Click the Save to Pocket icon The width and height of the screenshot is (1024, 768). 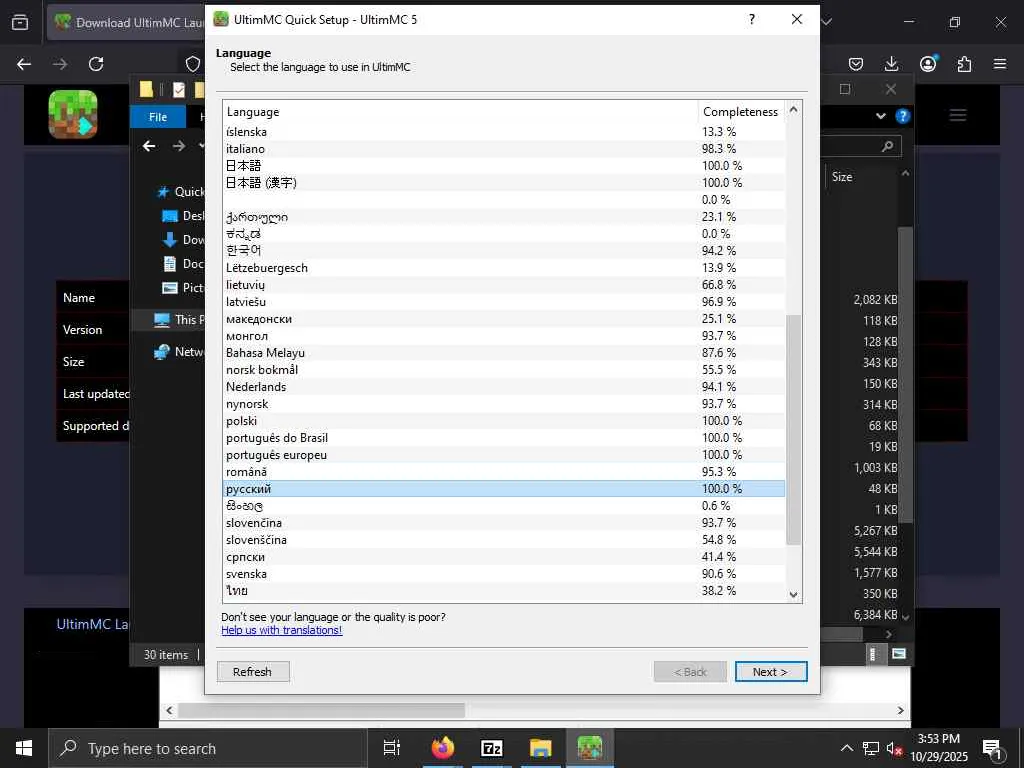coord(856,63)
